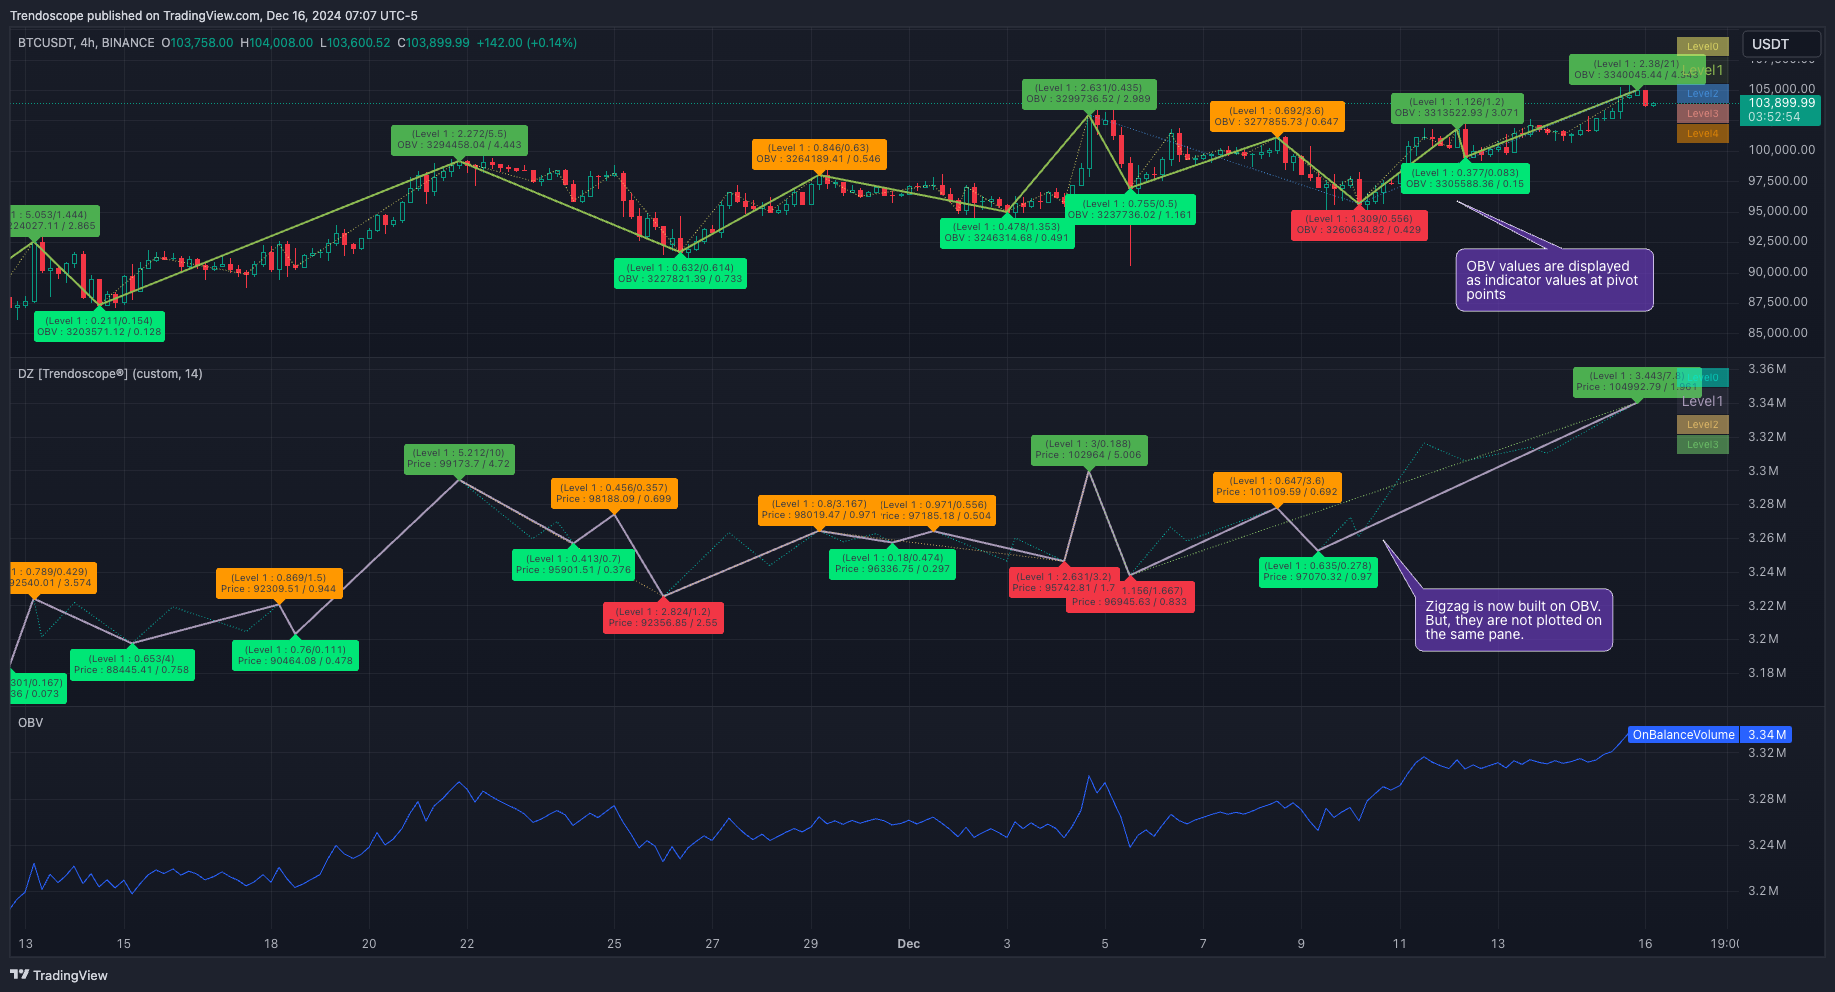Click the red pivot label OBV : 3260634.82 / 0.429

tap(1359, 224)
